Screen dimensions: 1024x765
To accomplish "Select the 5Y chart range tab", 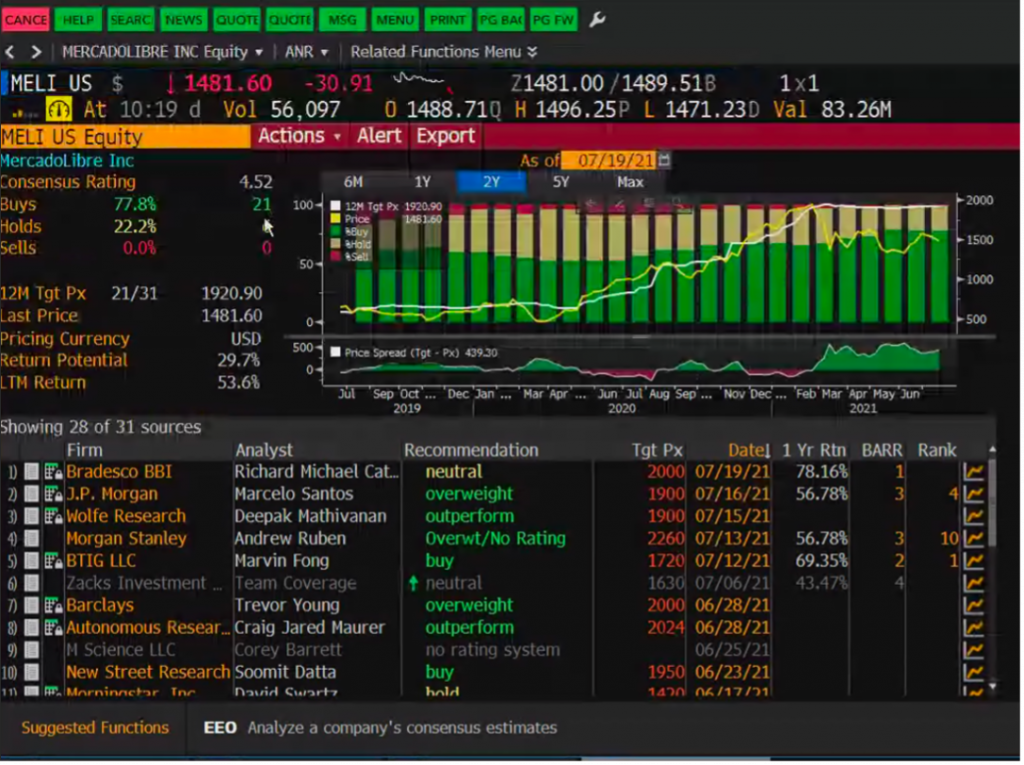I will (562, 182).
